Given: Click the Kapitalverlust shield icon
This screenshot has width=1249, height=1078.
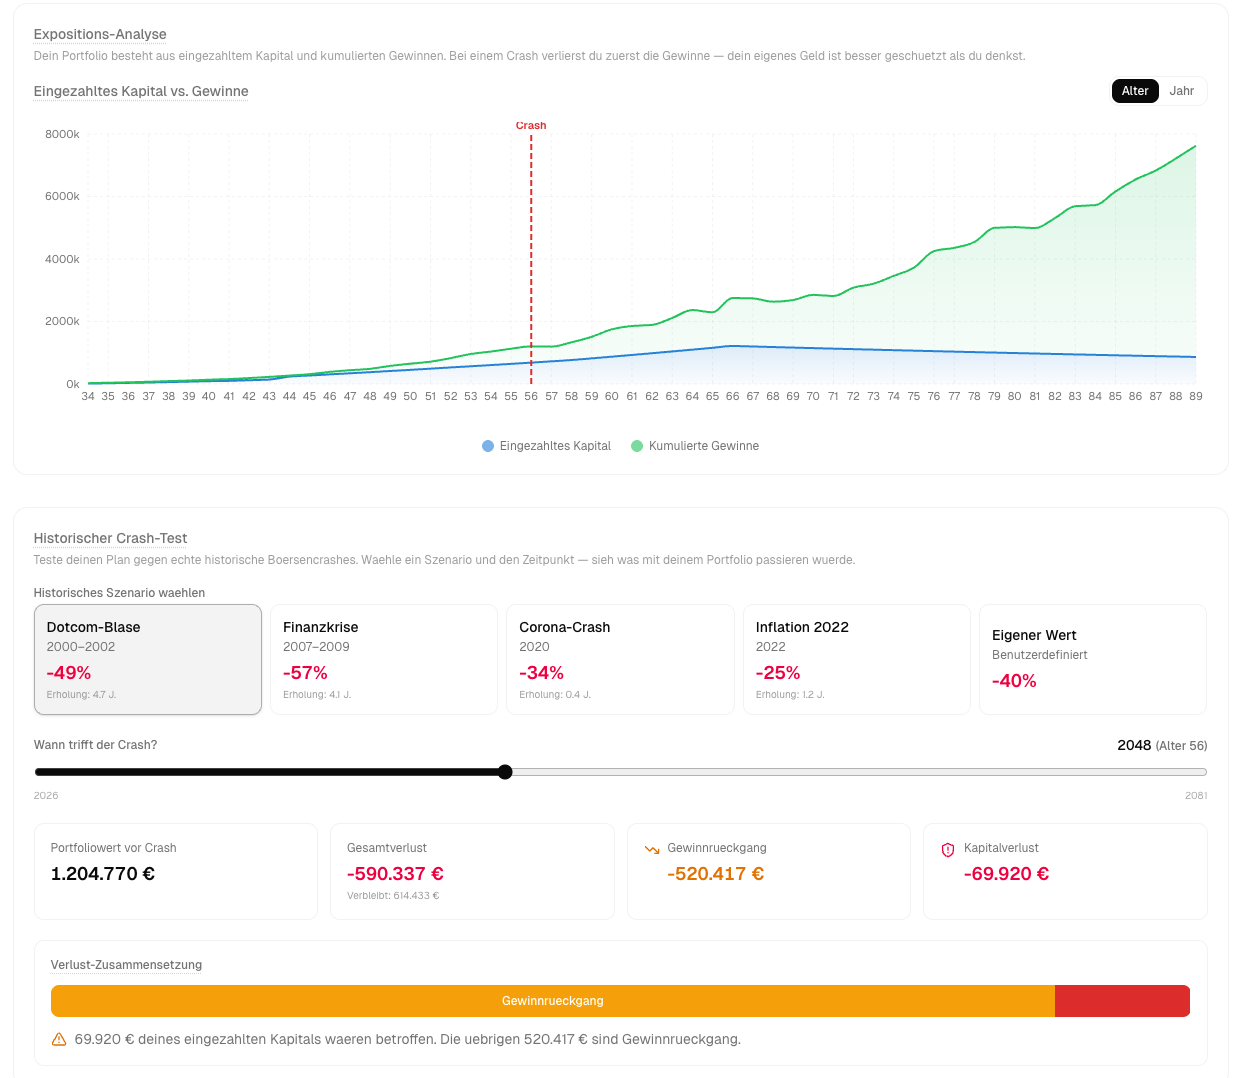Looking at the screenshot, I should pos(948,849).
